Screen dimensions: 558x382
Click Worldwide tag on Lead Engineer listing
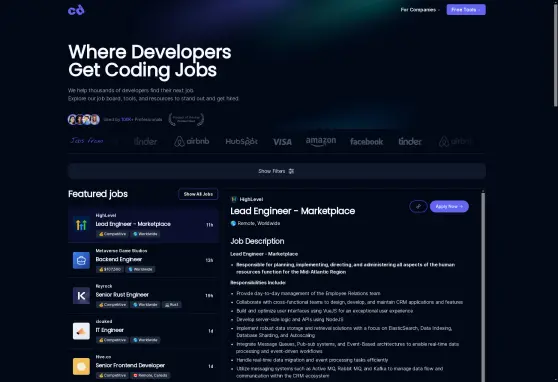pos(145,234)
